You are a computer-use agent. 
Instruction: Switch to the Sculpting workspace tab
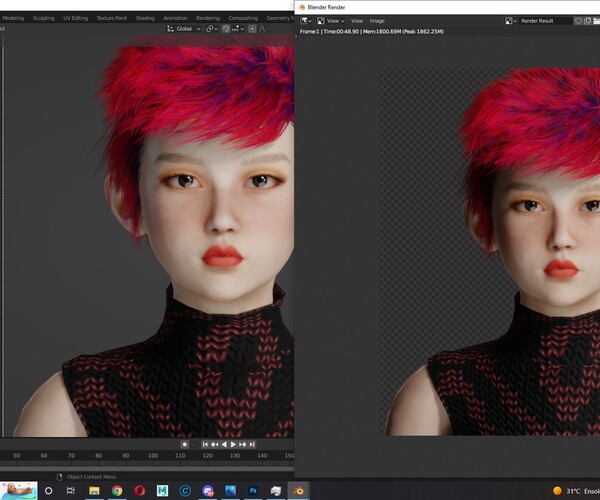pyautogui.click(x=44, y=18)
